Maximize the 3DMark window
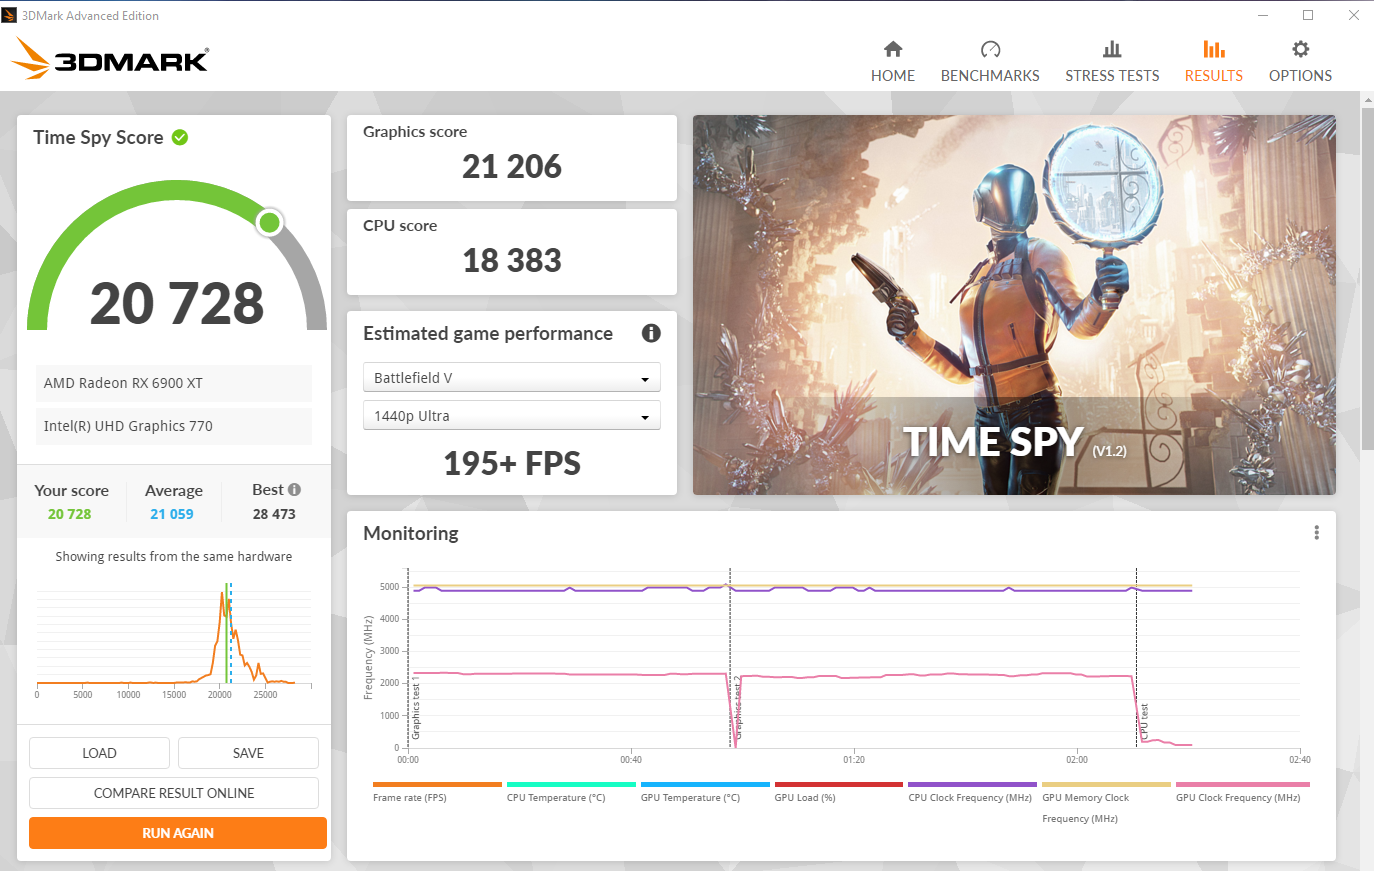 [x=1308, y=15]
